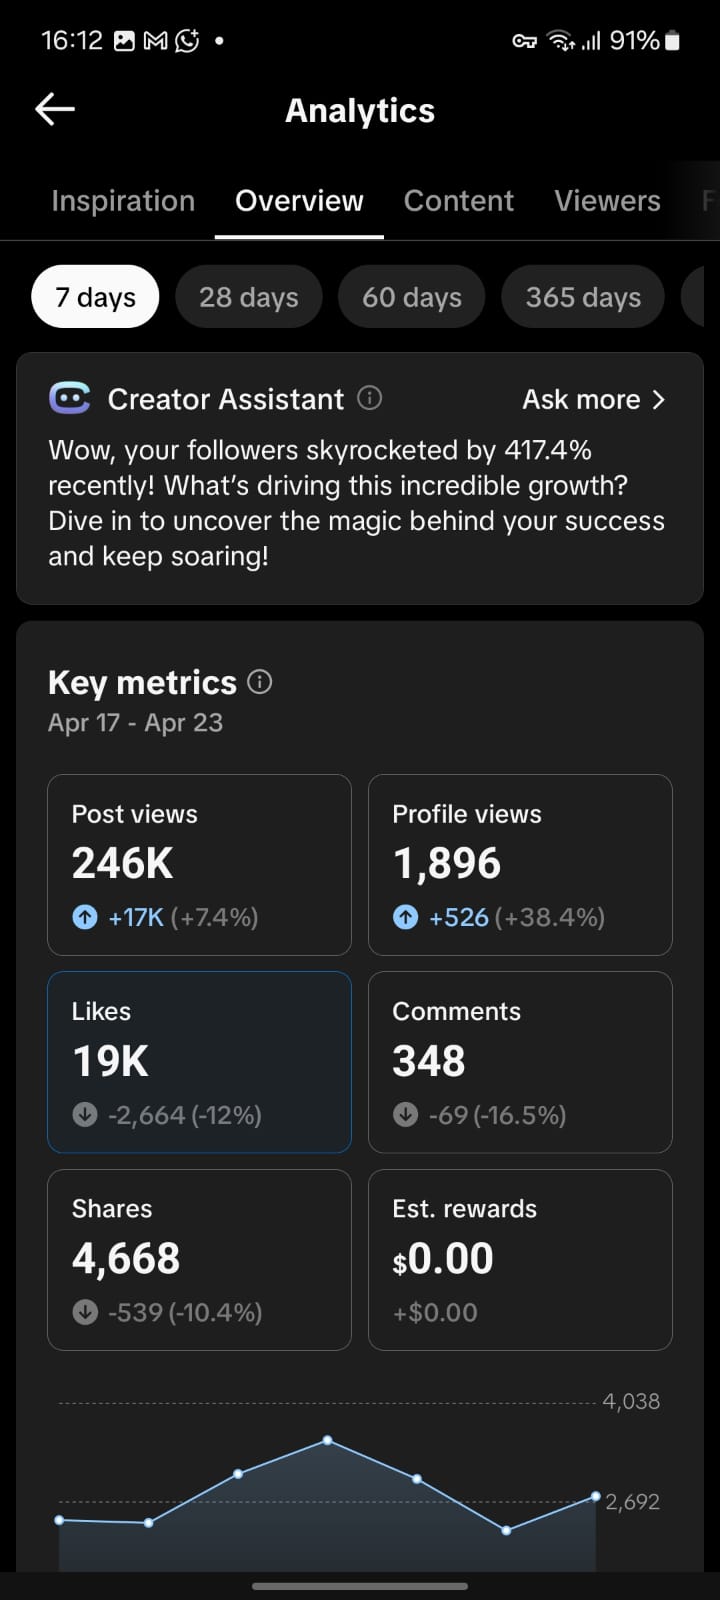
Task: Tap the Shares down-arrow indicator
Action: pyautogui.click(x=85, y=1312)
